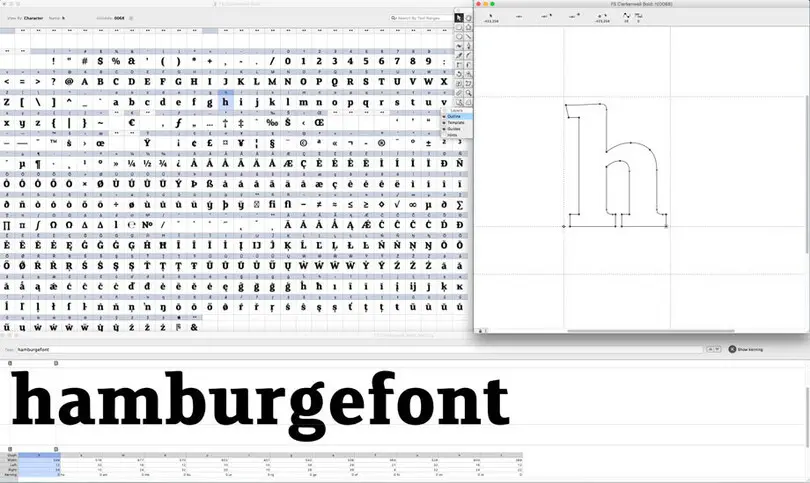Click the measure ruler tool

pyautogui.click(x=459, y=93)
